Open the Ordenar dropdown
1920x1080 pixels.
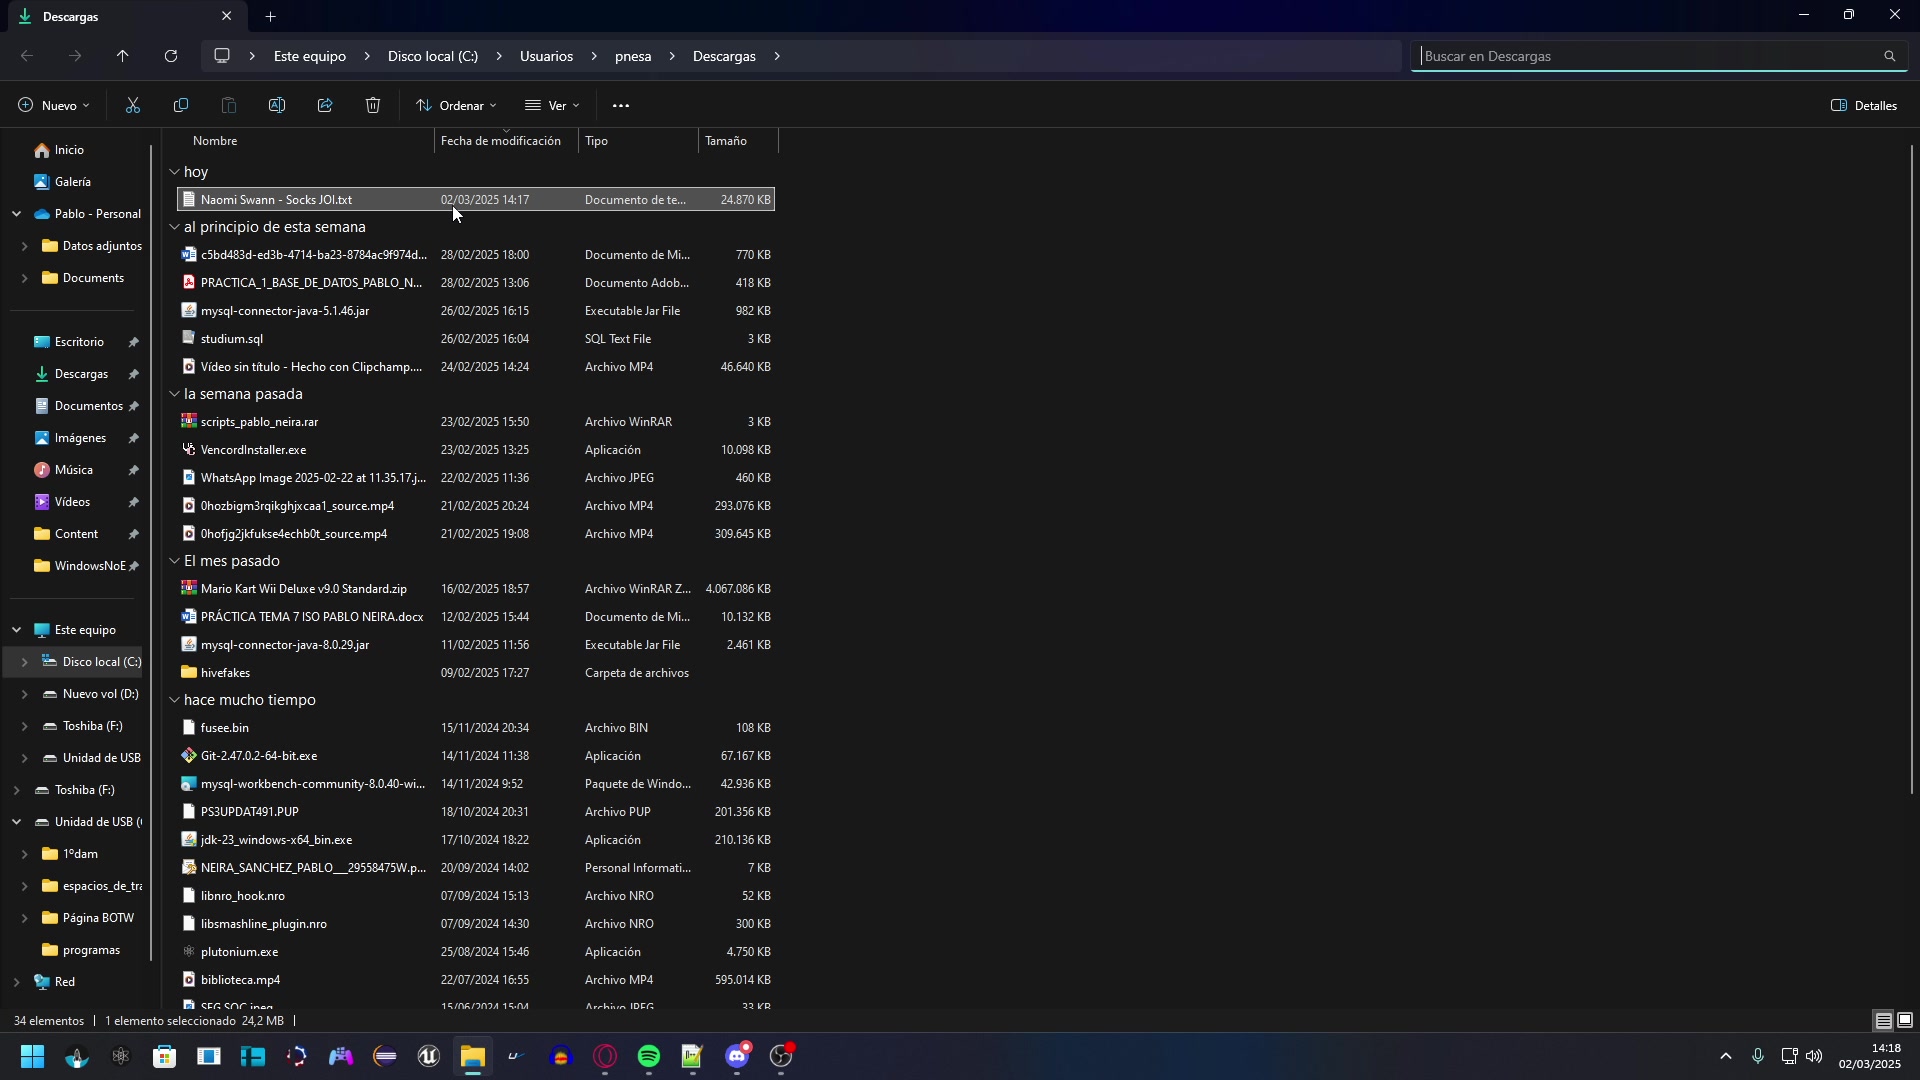point(457,106)
